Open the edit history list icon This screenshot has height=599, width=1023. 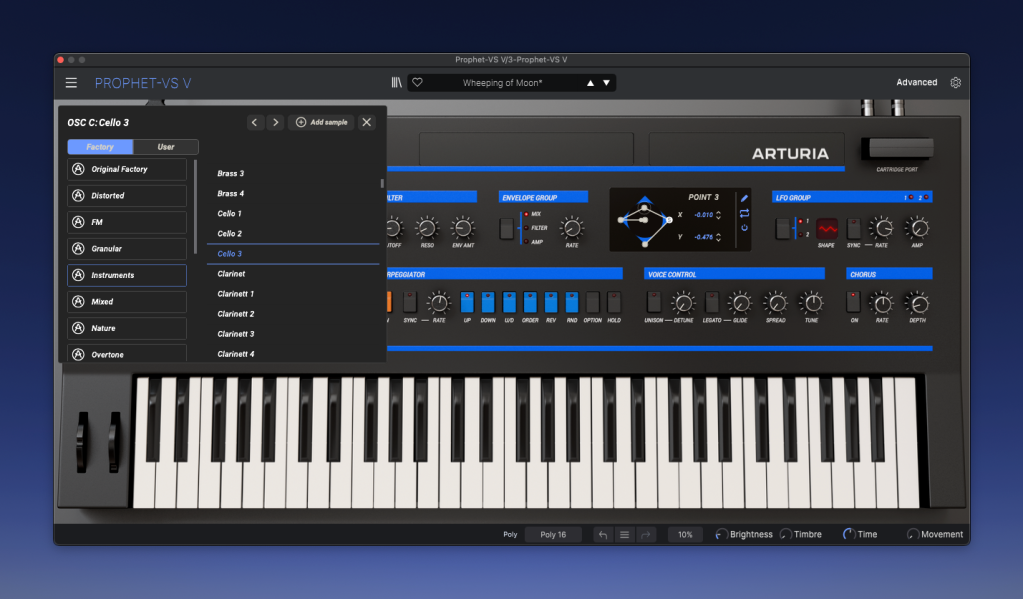624,535
